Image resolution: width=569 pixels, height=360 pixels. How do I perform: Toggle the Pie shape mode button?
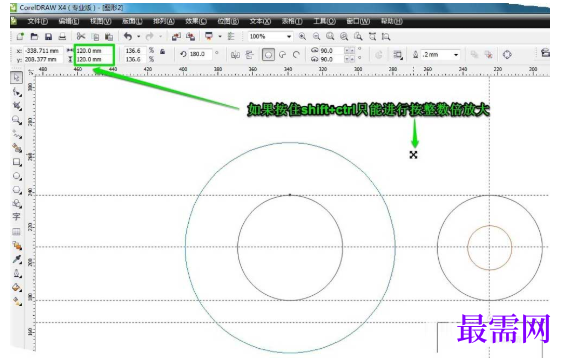(x=282, y=55)
